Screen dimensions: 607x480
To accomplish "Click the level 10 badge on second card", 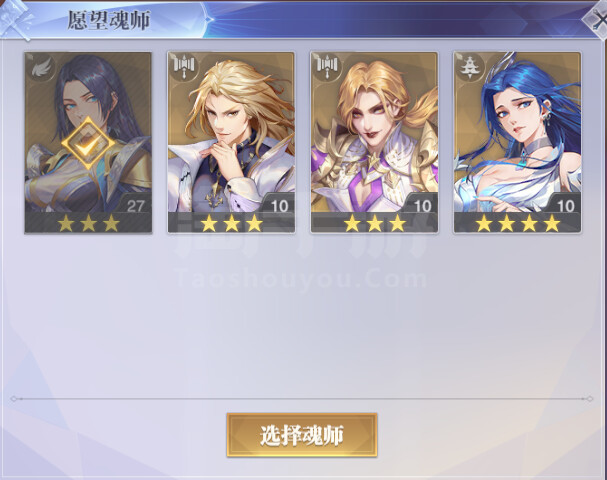I will (x=278, y=204).
